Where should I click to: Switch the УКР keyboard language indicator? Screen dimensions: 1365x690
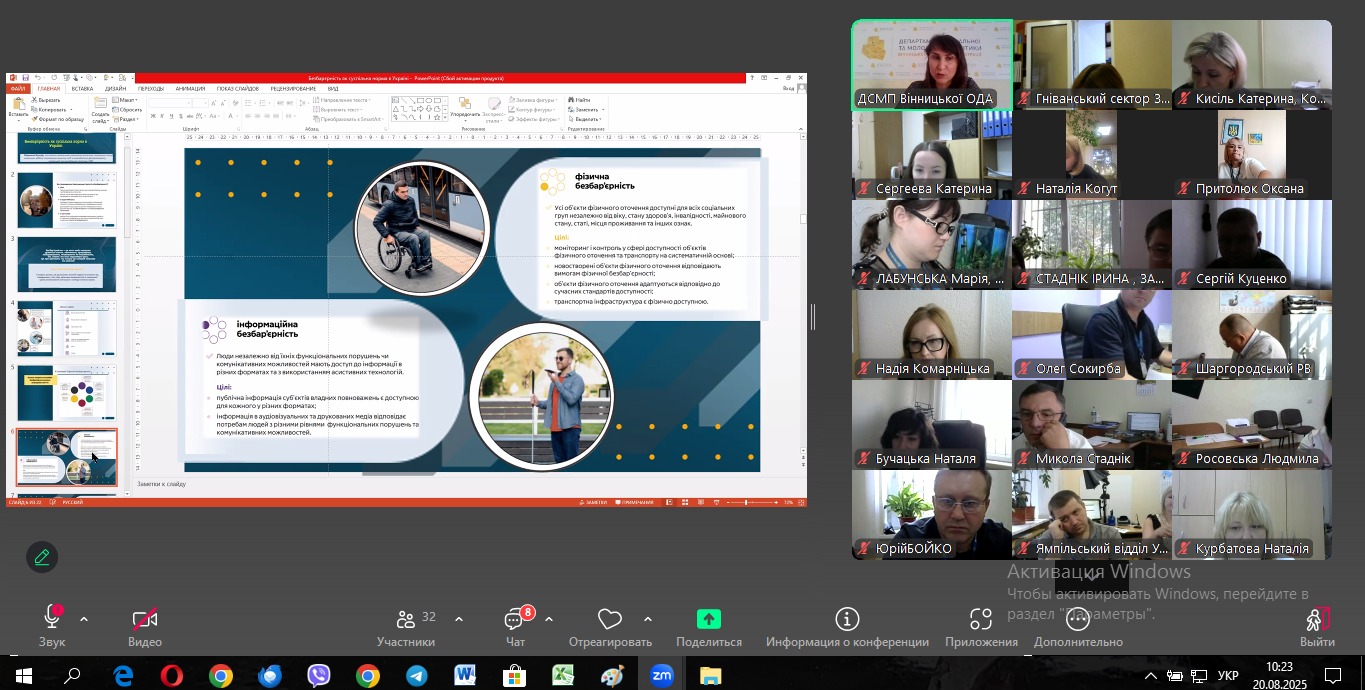1228,676
